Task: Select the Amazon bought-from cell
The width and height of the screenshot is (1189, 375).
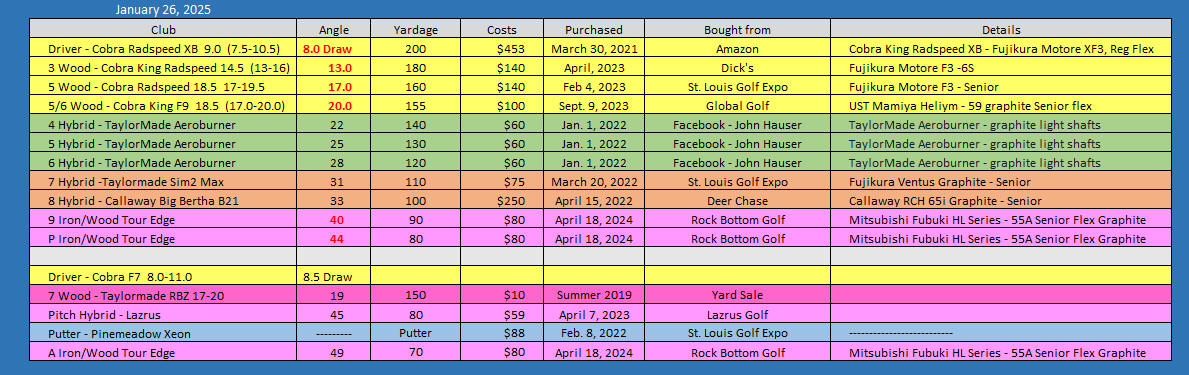Action: [x=737, y=48]
